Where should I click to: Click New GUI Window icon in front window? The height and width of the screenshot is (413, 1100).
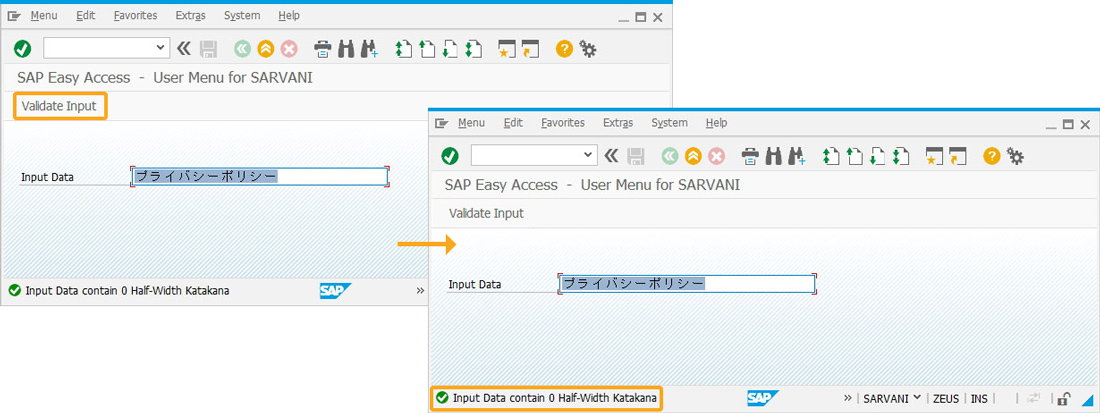[x=933, y=156]
